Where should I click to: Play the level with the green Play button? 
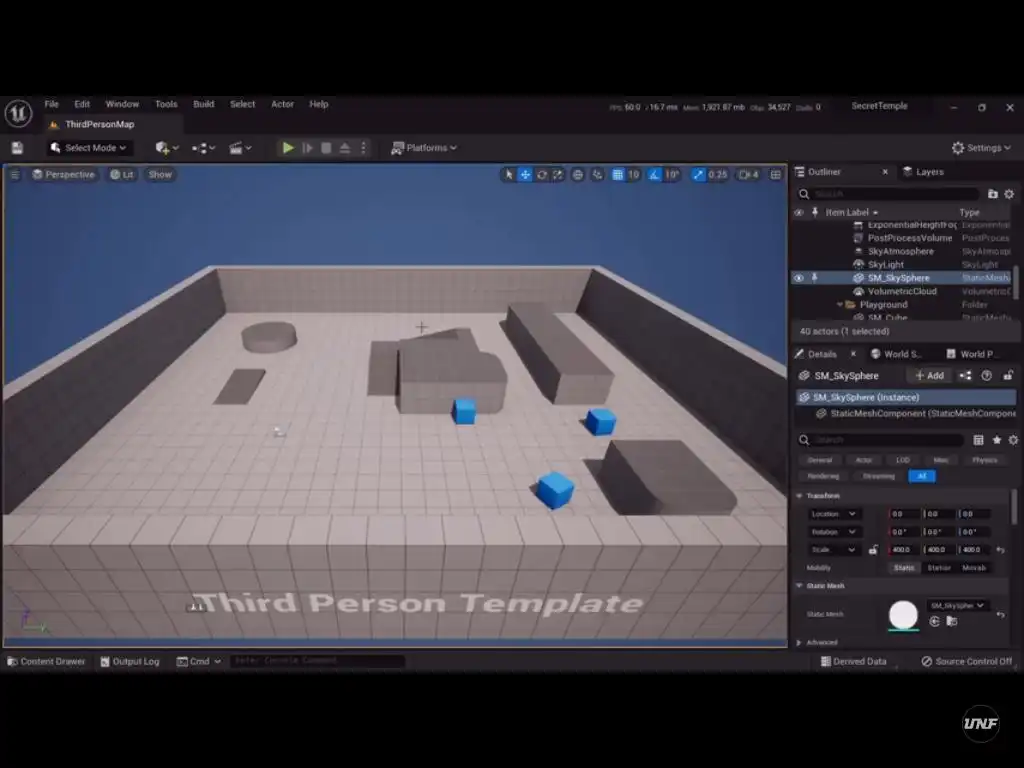tap(287, 148)
